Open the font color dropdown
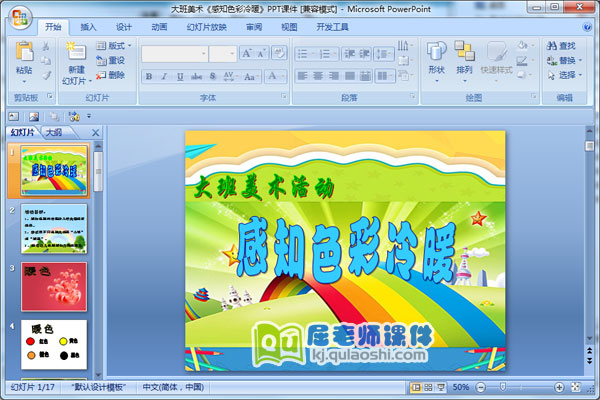 point(284,77)
